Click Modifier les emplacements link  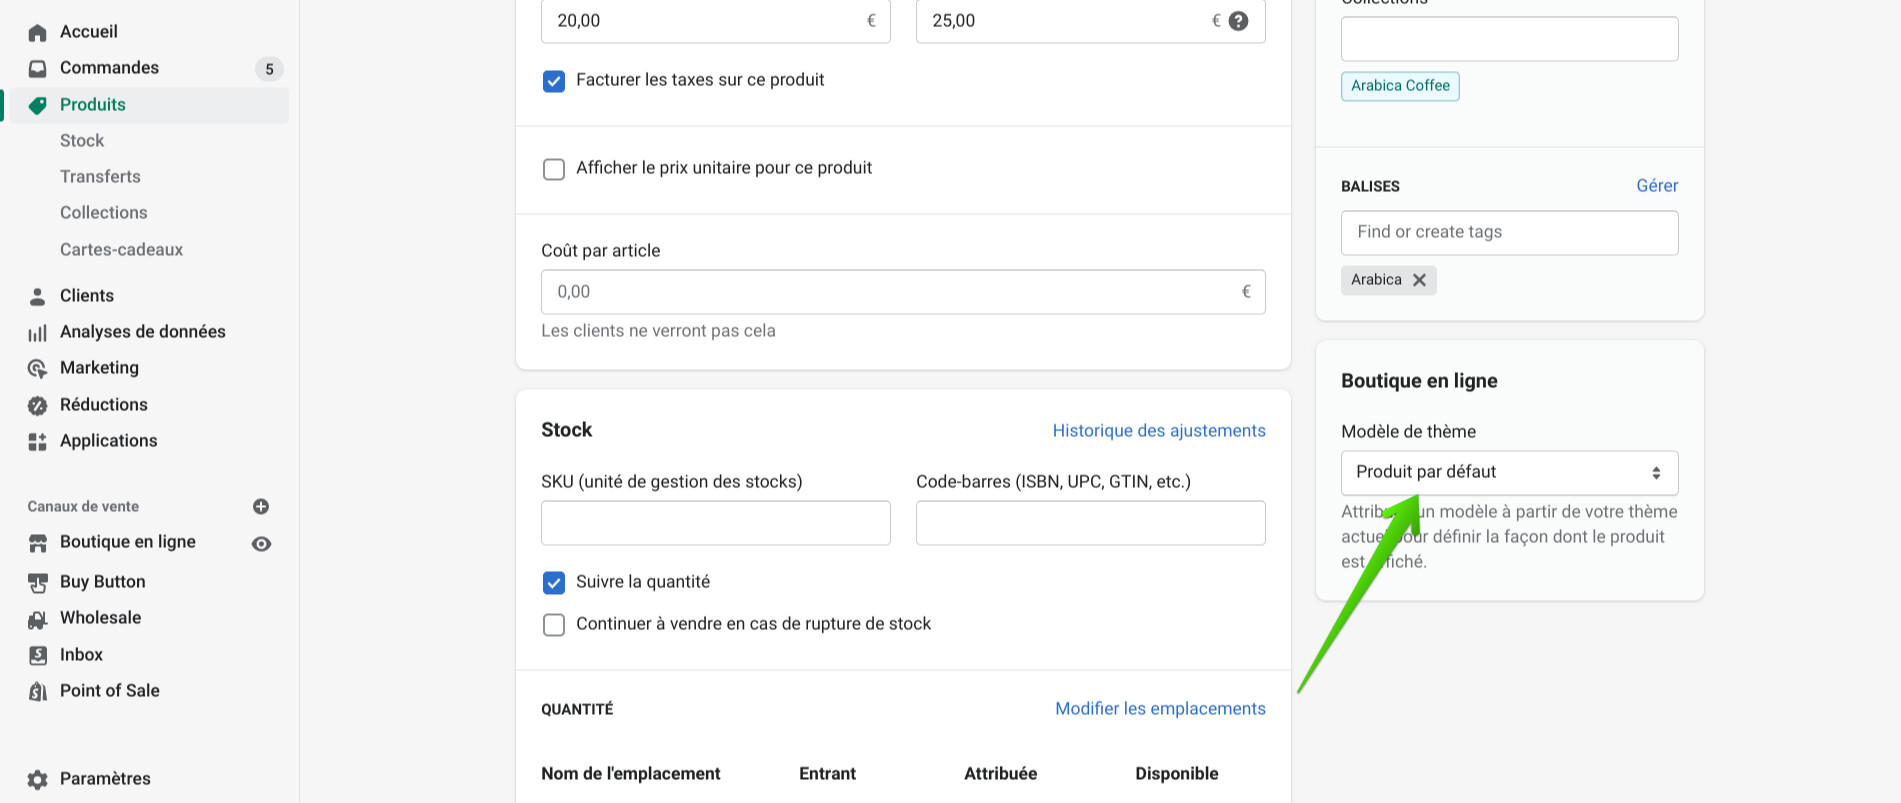[x=1160, y=709]
